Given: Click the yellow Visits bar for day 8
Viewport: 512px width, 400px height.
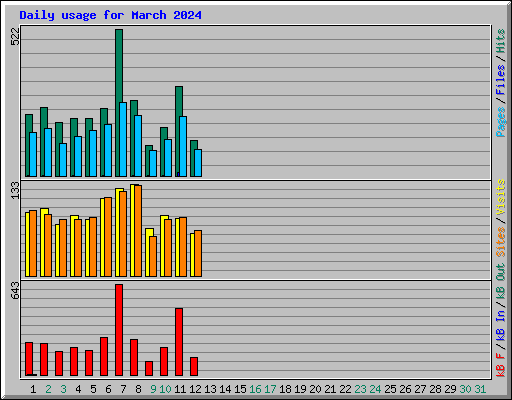Looking at the screenshot, I should (x=132, y=230).
